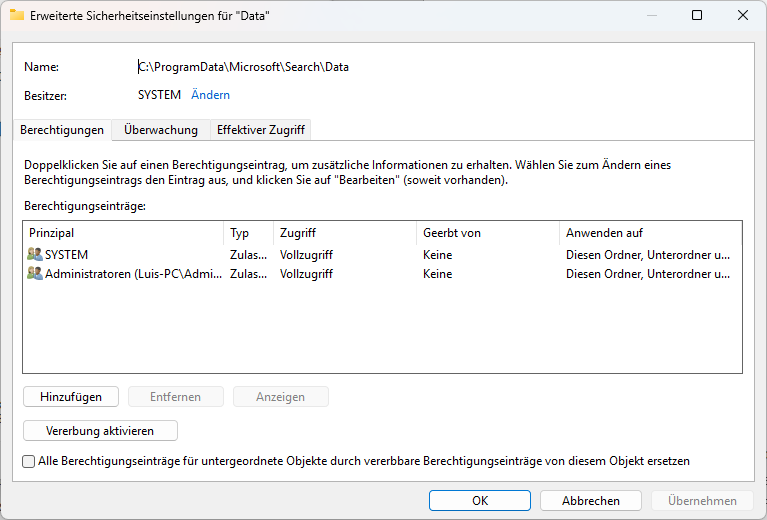Image resolution: width=767 pixels, height=520 pixels.
Task: Switch to the Berechtigungen tab
Action: tap(62, 130)
